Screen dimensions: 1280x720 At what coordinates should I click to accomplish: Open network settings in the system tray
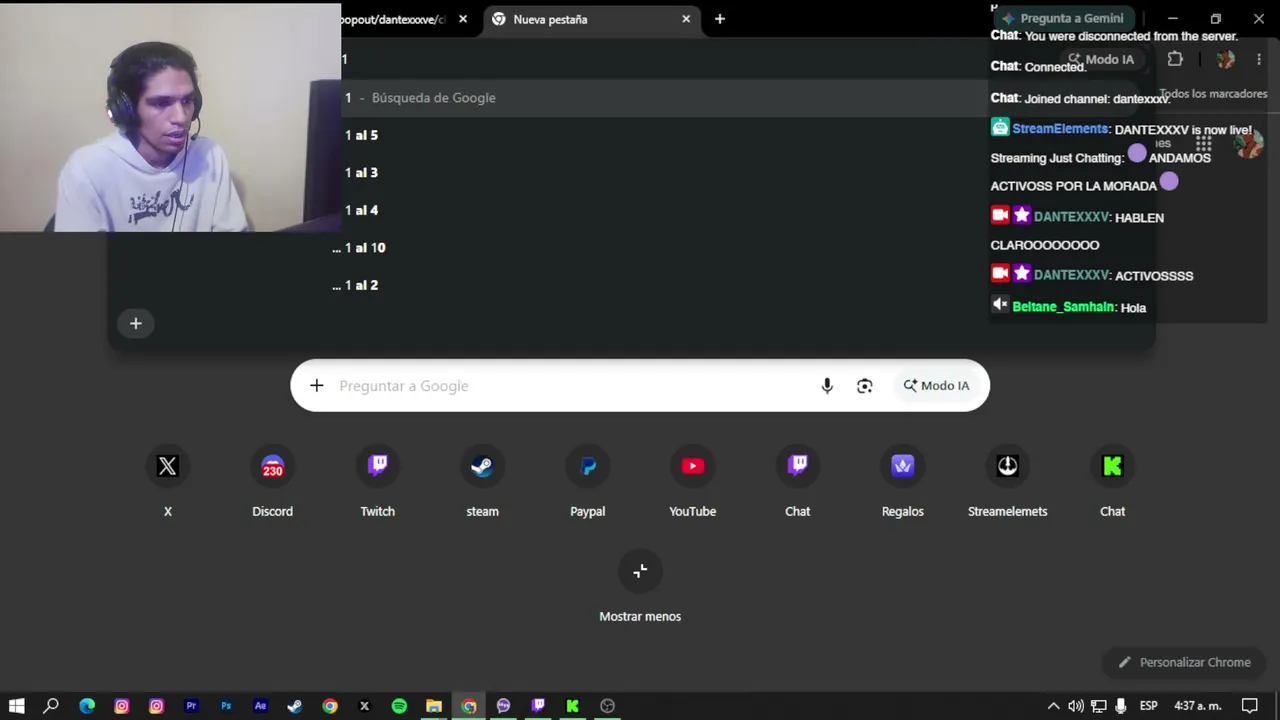pyautogui.click(x=1098, y=706)
